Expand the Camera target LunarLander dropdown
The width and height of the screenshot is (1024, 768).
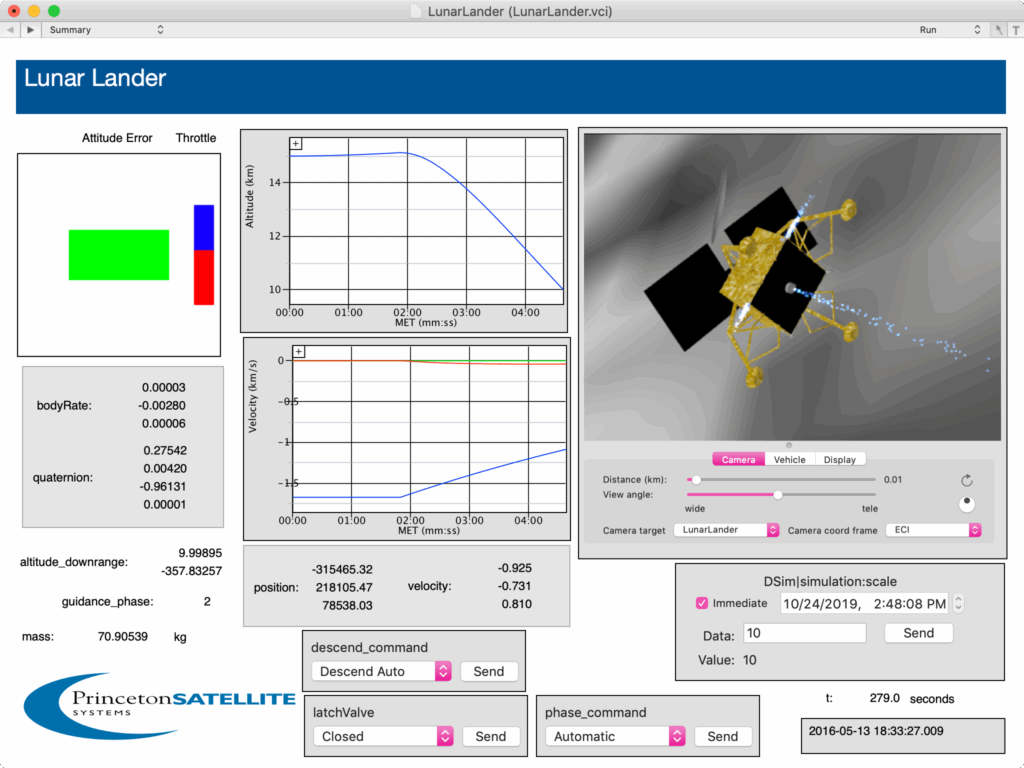click(726, 530)
